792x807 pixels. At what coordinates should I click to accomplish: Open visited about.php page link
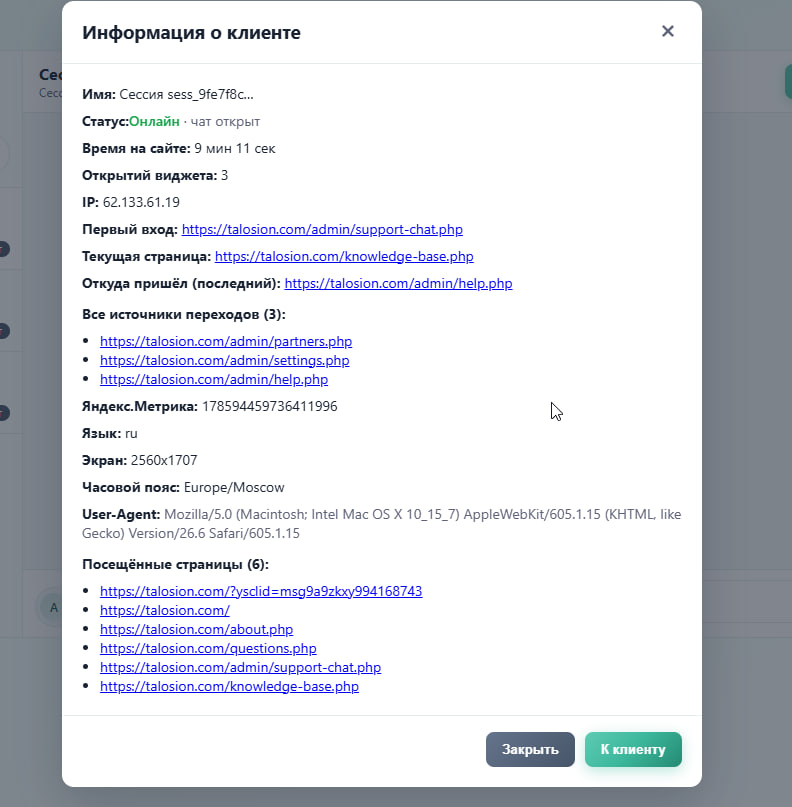pyautogui.click(x=197, y=629)
